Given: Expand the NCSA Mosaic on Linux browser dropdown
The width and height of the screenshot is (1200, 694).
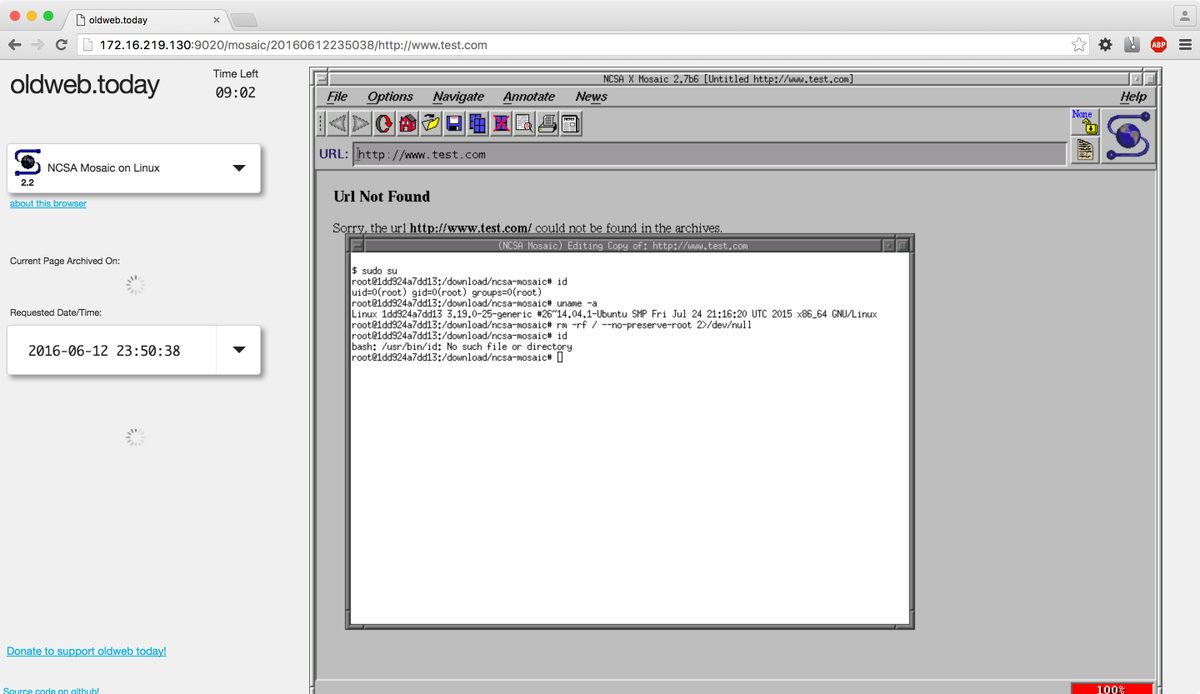Looking at the screenshot, I should 238,168.
